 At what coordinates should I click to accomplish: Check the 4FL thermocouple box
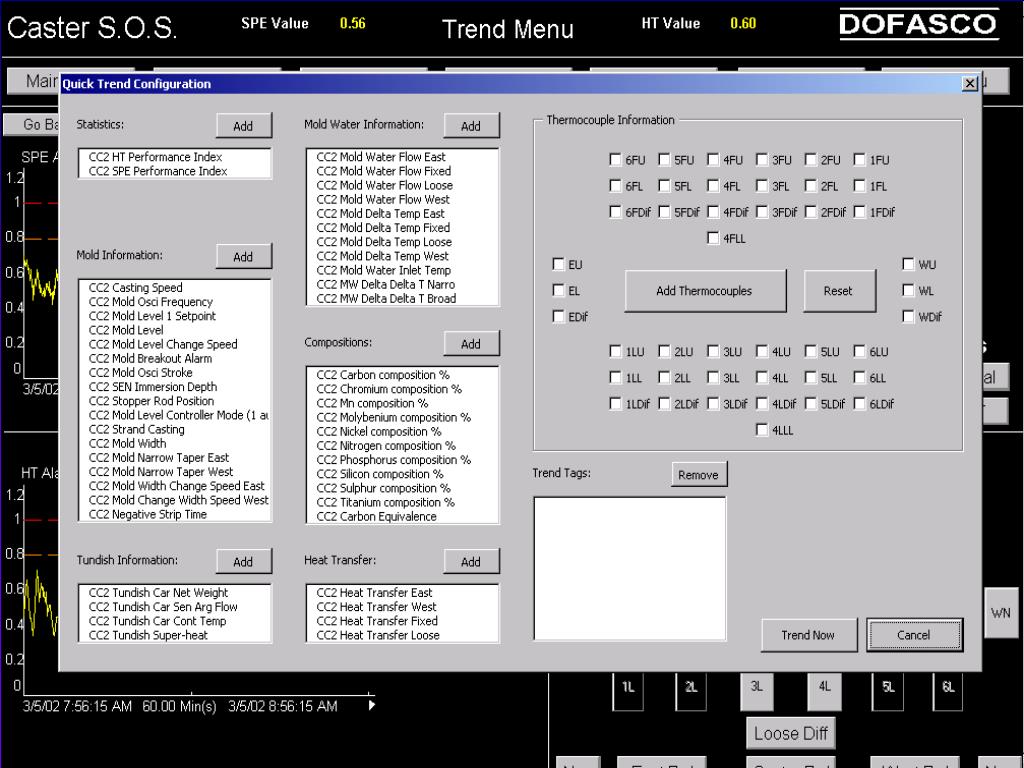(712, 185)
